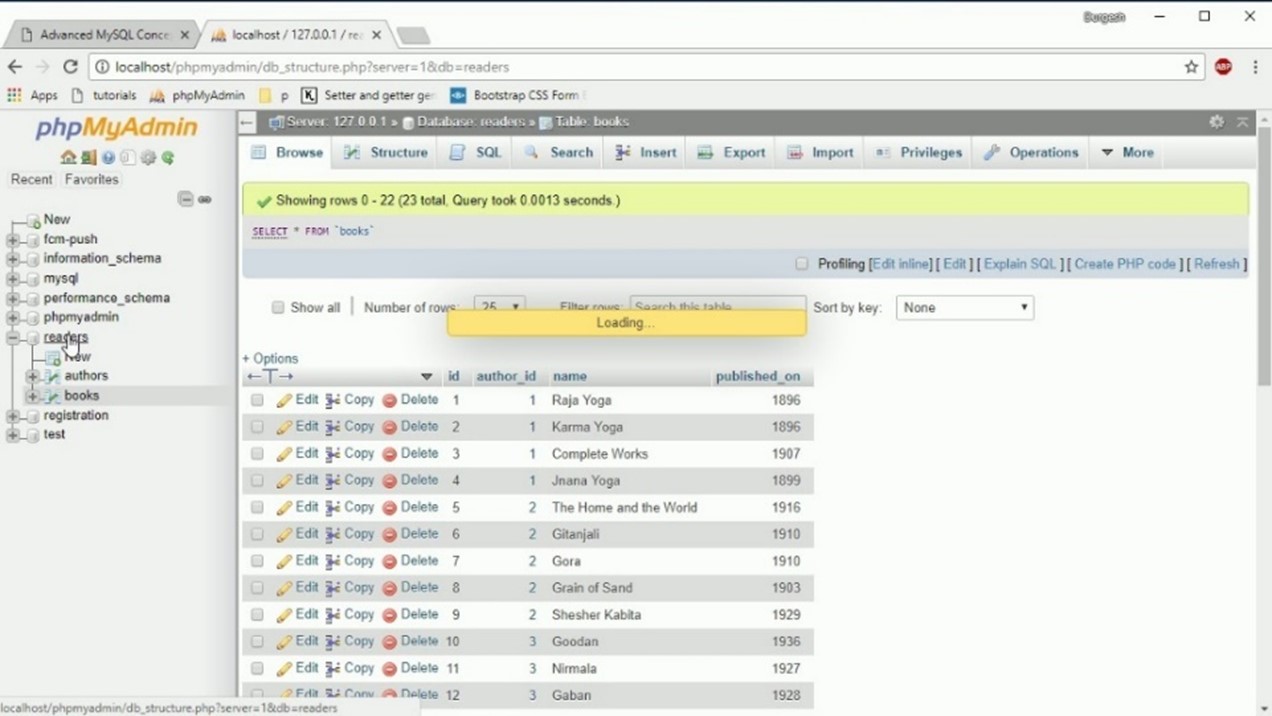Check the row checkbox for Jnana Yoga

tap(257, 481)
